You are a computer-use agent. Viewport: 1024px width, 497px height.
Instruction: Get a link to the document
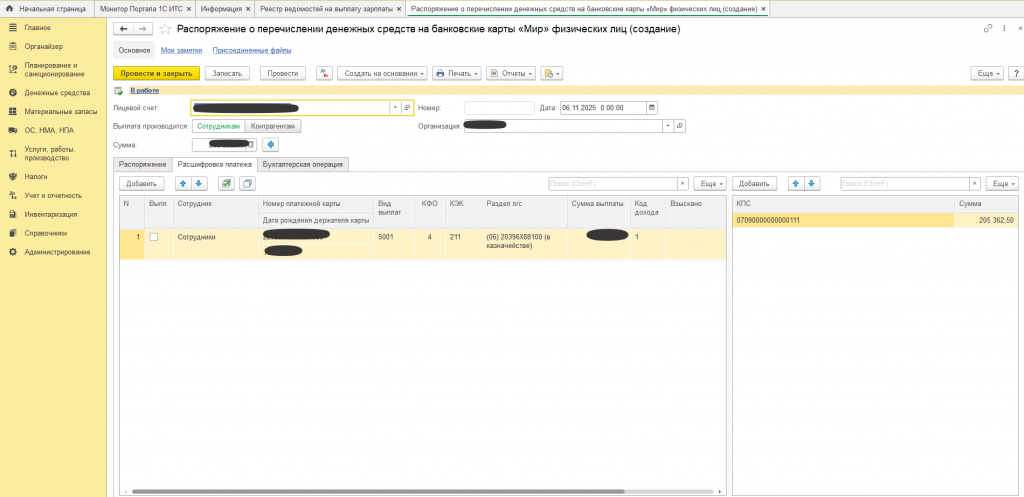[x=988, y=29]
